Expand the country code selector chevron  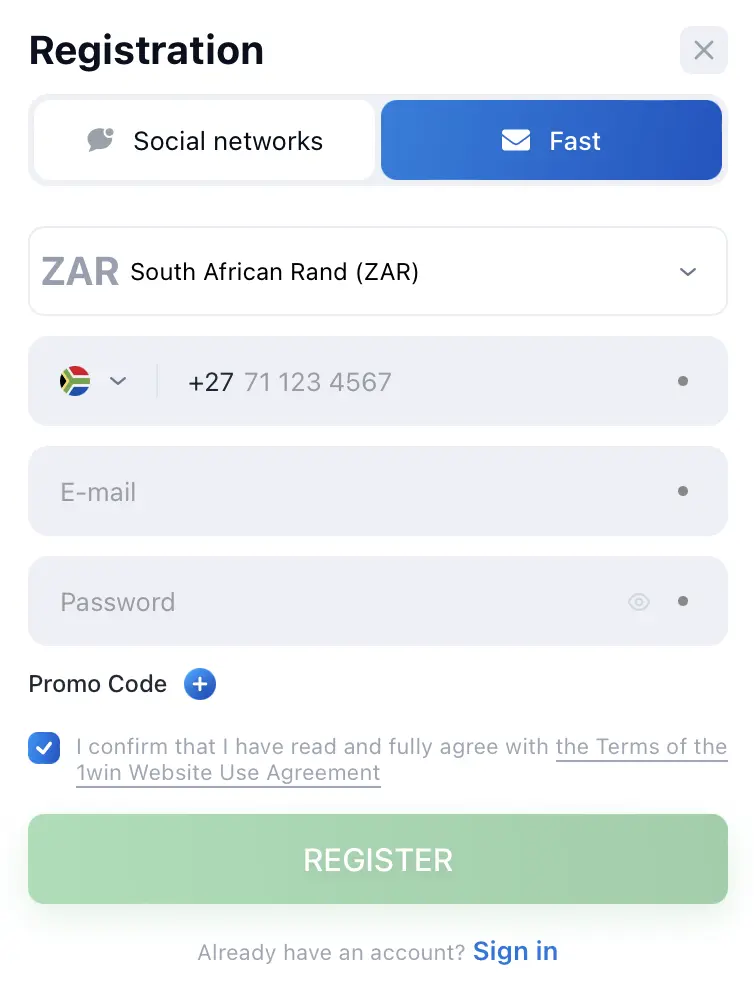[118, 381]
